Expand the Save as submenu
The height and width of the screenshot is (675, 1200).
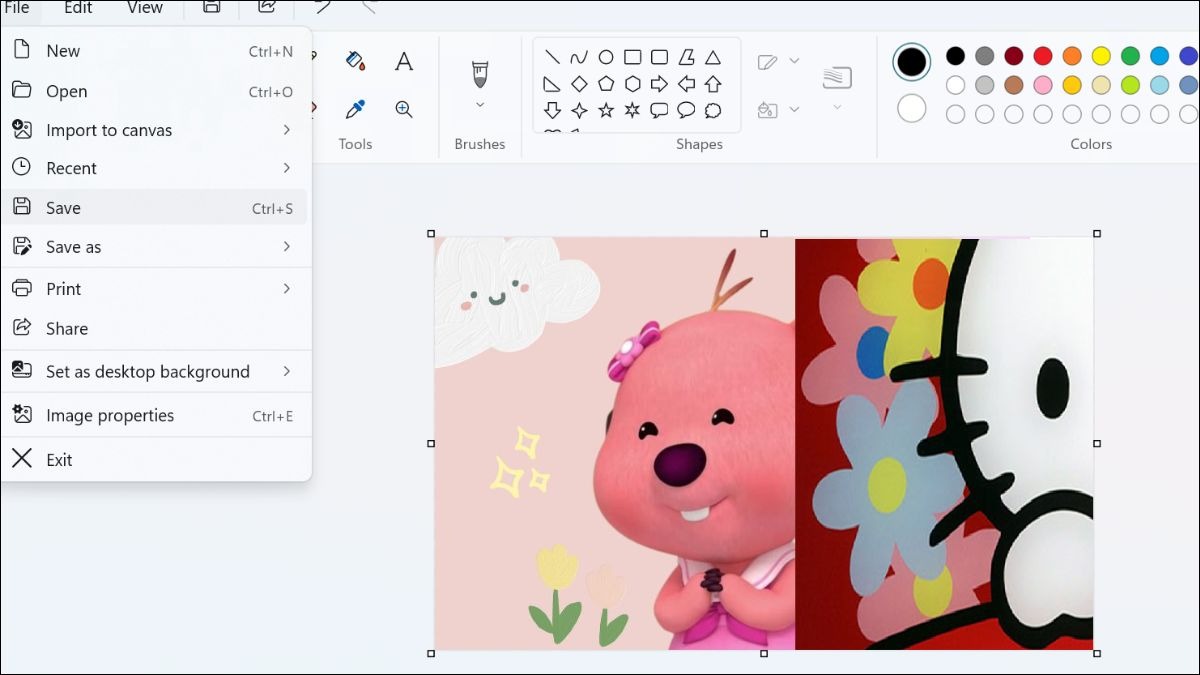286,247
